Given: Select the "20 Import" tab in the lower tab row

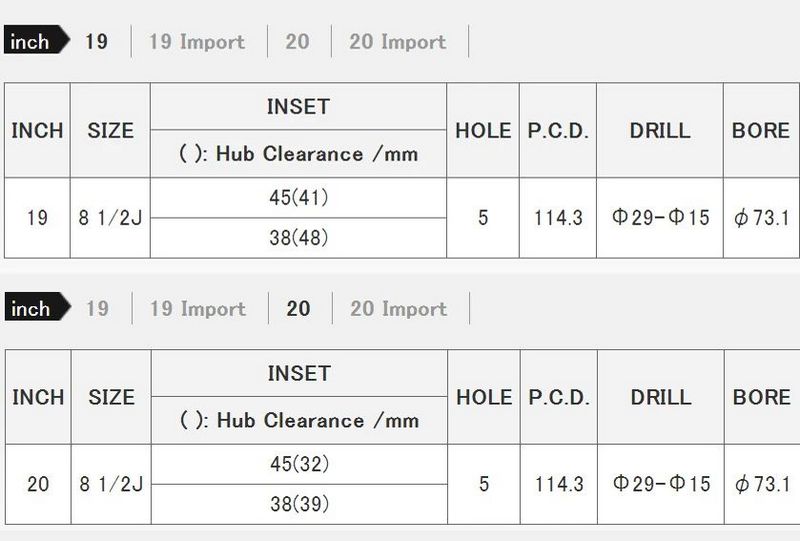Looking at the screenshot, I should tap(398, 308).
